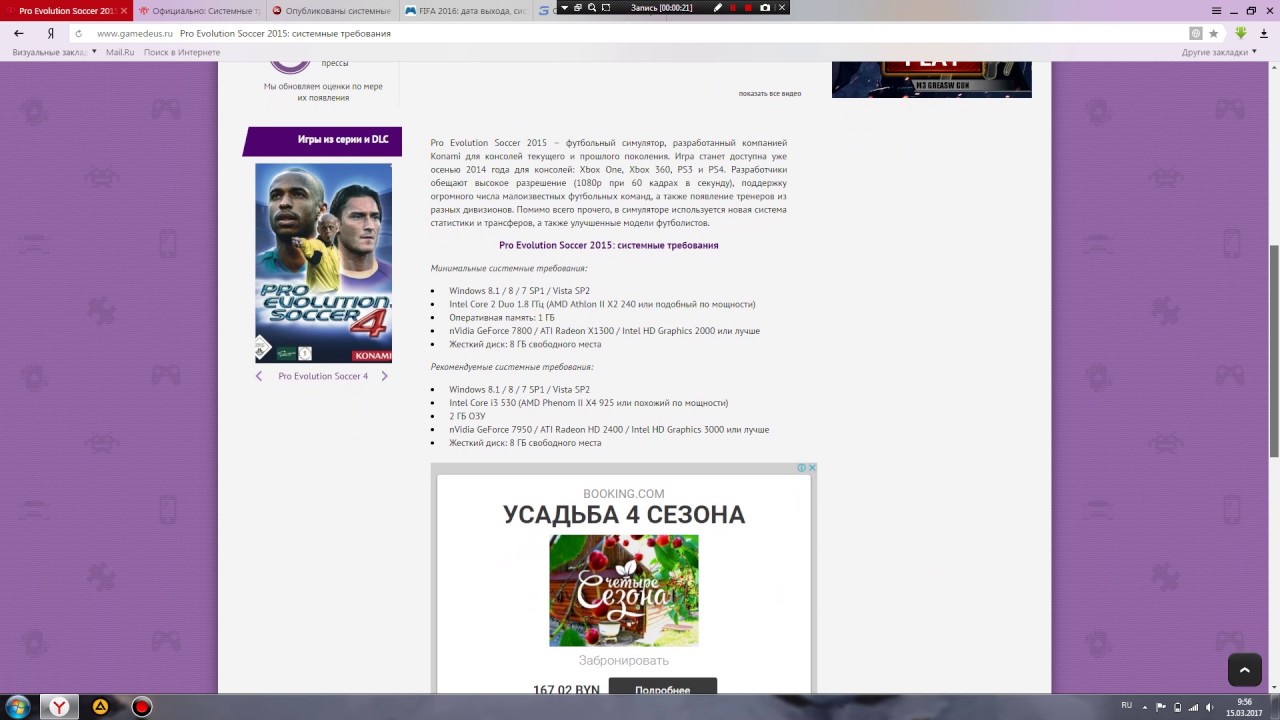This screenshot has height=720, width=1280.
Task: Pause the screen recording
Action: click(733, 7)
